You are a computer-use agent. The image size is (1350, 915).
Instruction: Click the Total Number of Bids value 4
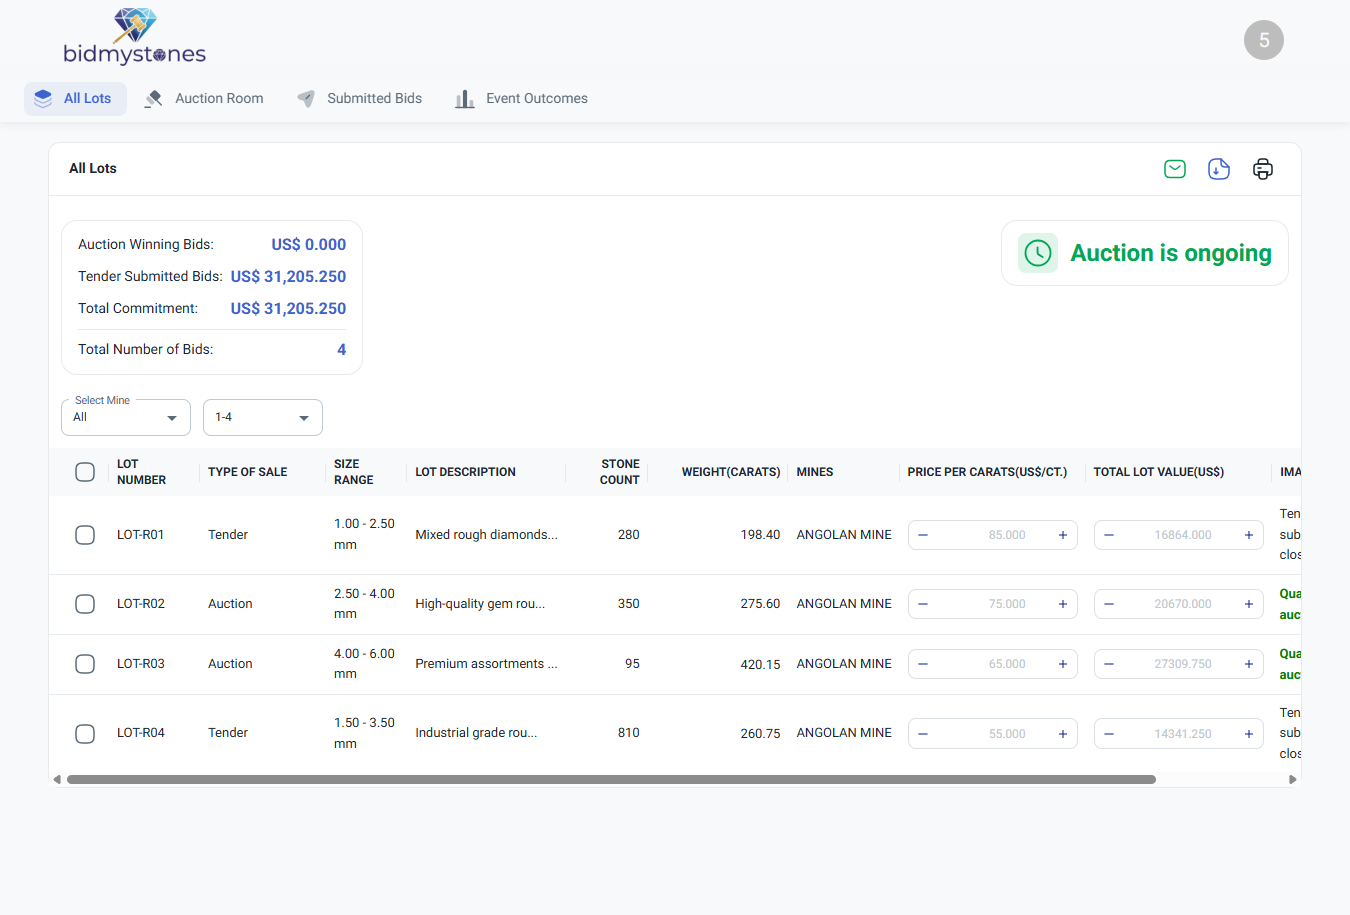(x=342, y=350)
